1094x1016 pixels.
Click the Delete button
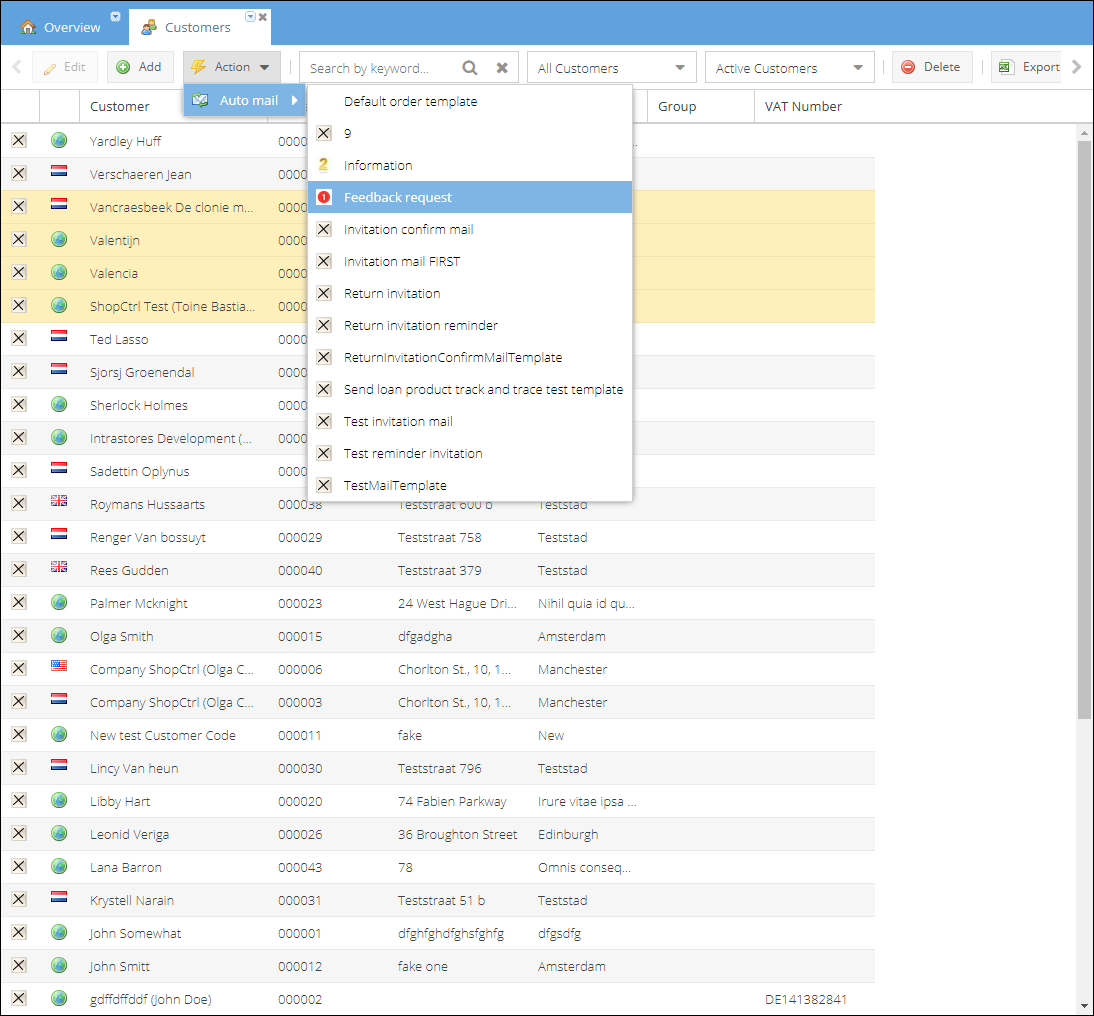click(931, 67)
